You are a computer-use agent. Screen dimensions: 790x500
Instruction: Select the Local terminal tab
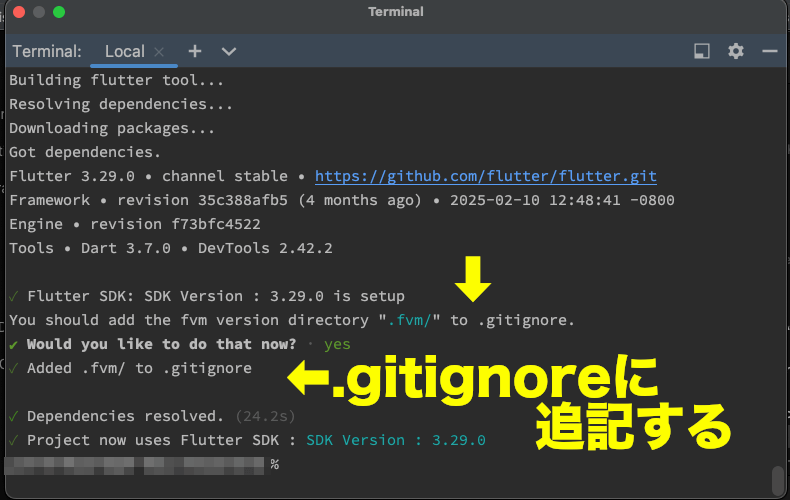point(124,51)
